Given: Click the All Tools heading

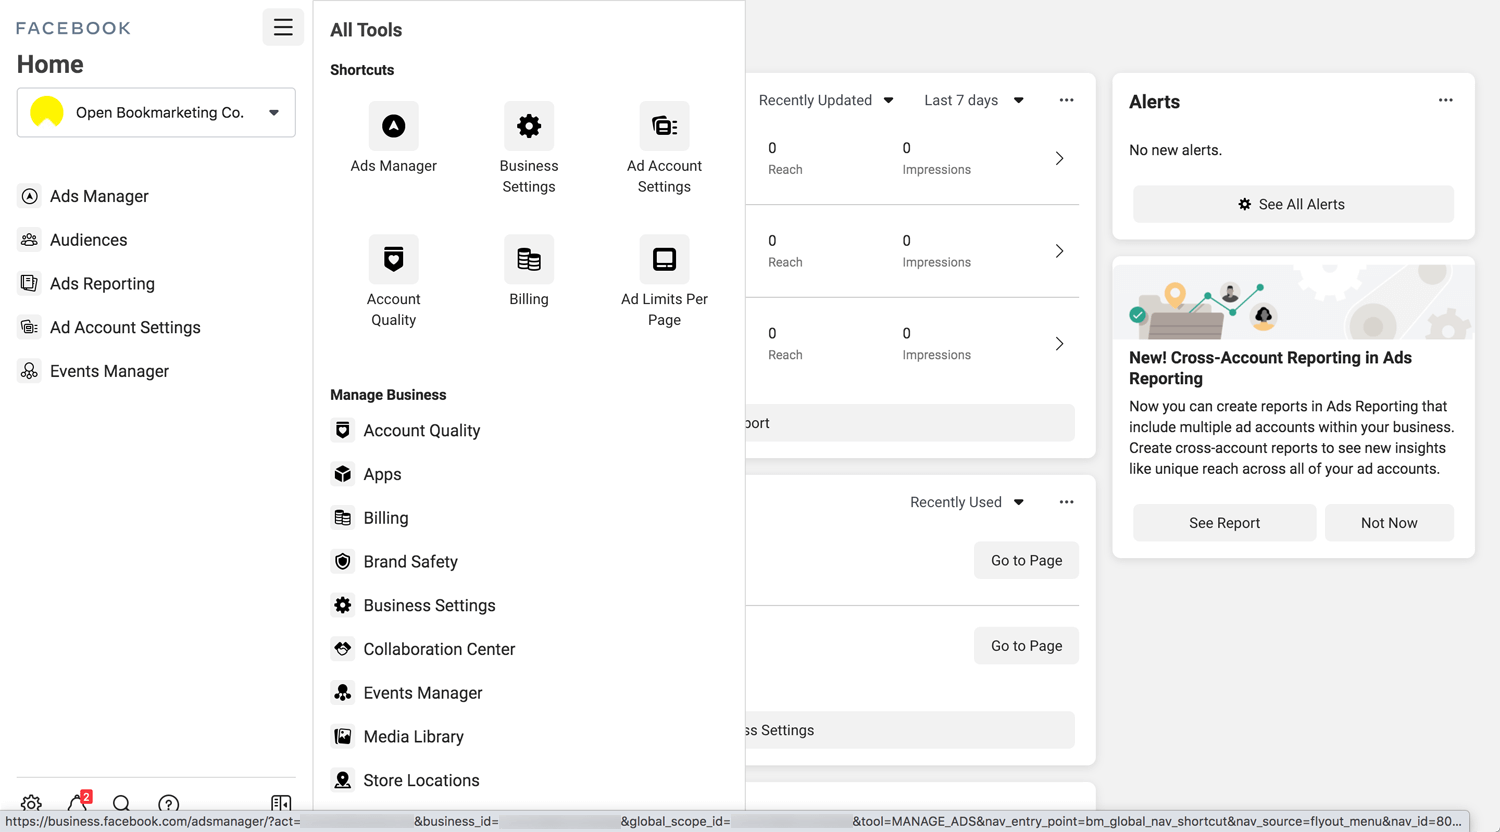Looking at the screenshot, I should (x=366, y=30).
